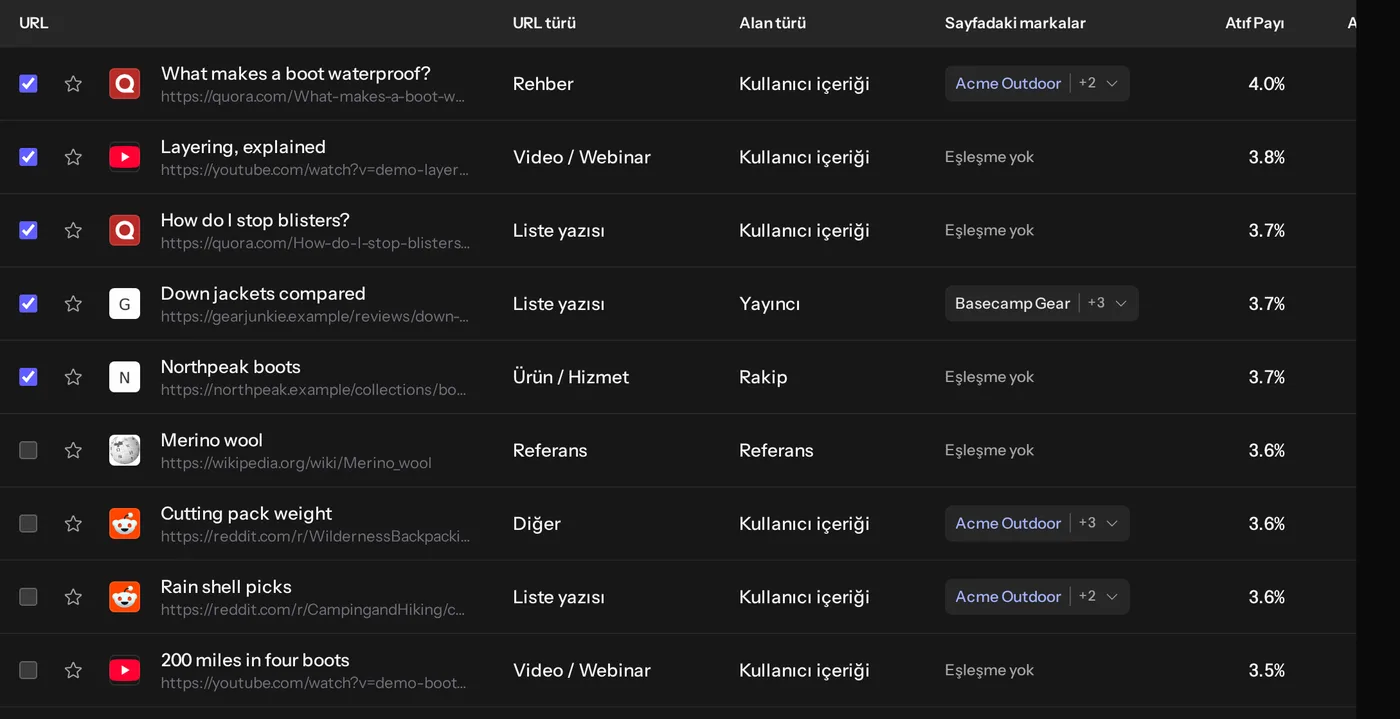Click 'Eşleşme yok' in the 'Northpeak boots' row
The width and height of the screenshot is (1400, 719).
point(990,377)
